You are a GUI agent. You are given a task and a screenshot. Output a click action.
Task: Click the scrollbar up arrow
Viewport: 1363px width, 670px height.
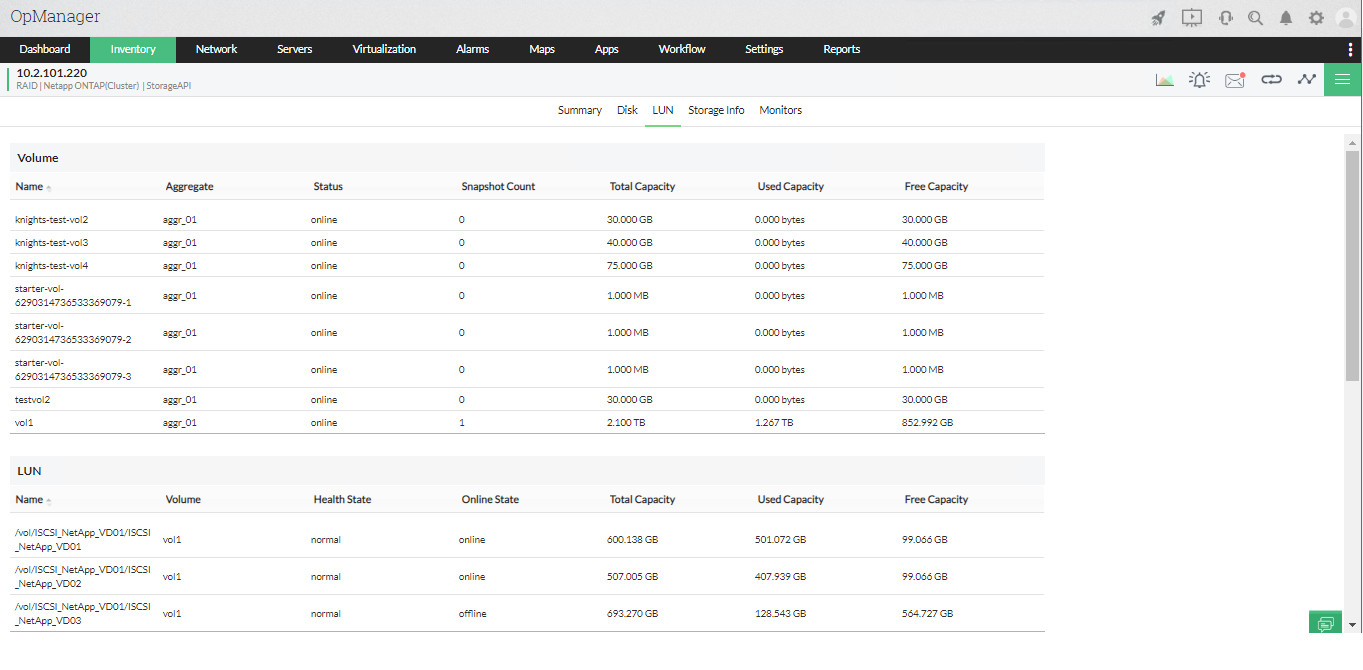(x=1352, y=143)
